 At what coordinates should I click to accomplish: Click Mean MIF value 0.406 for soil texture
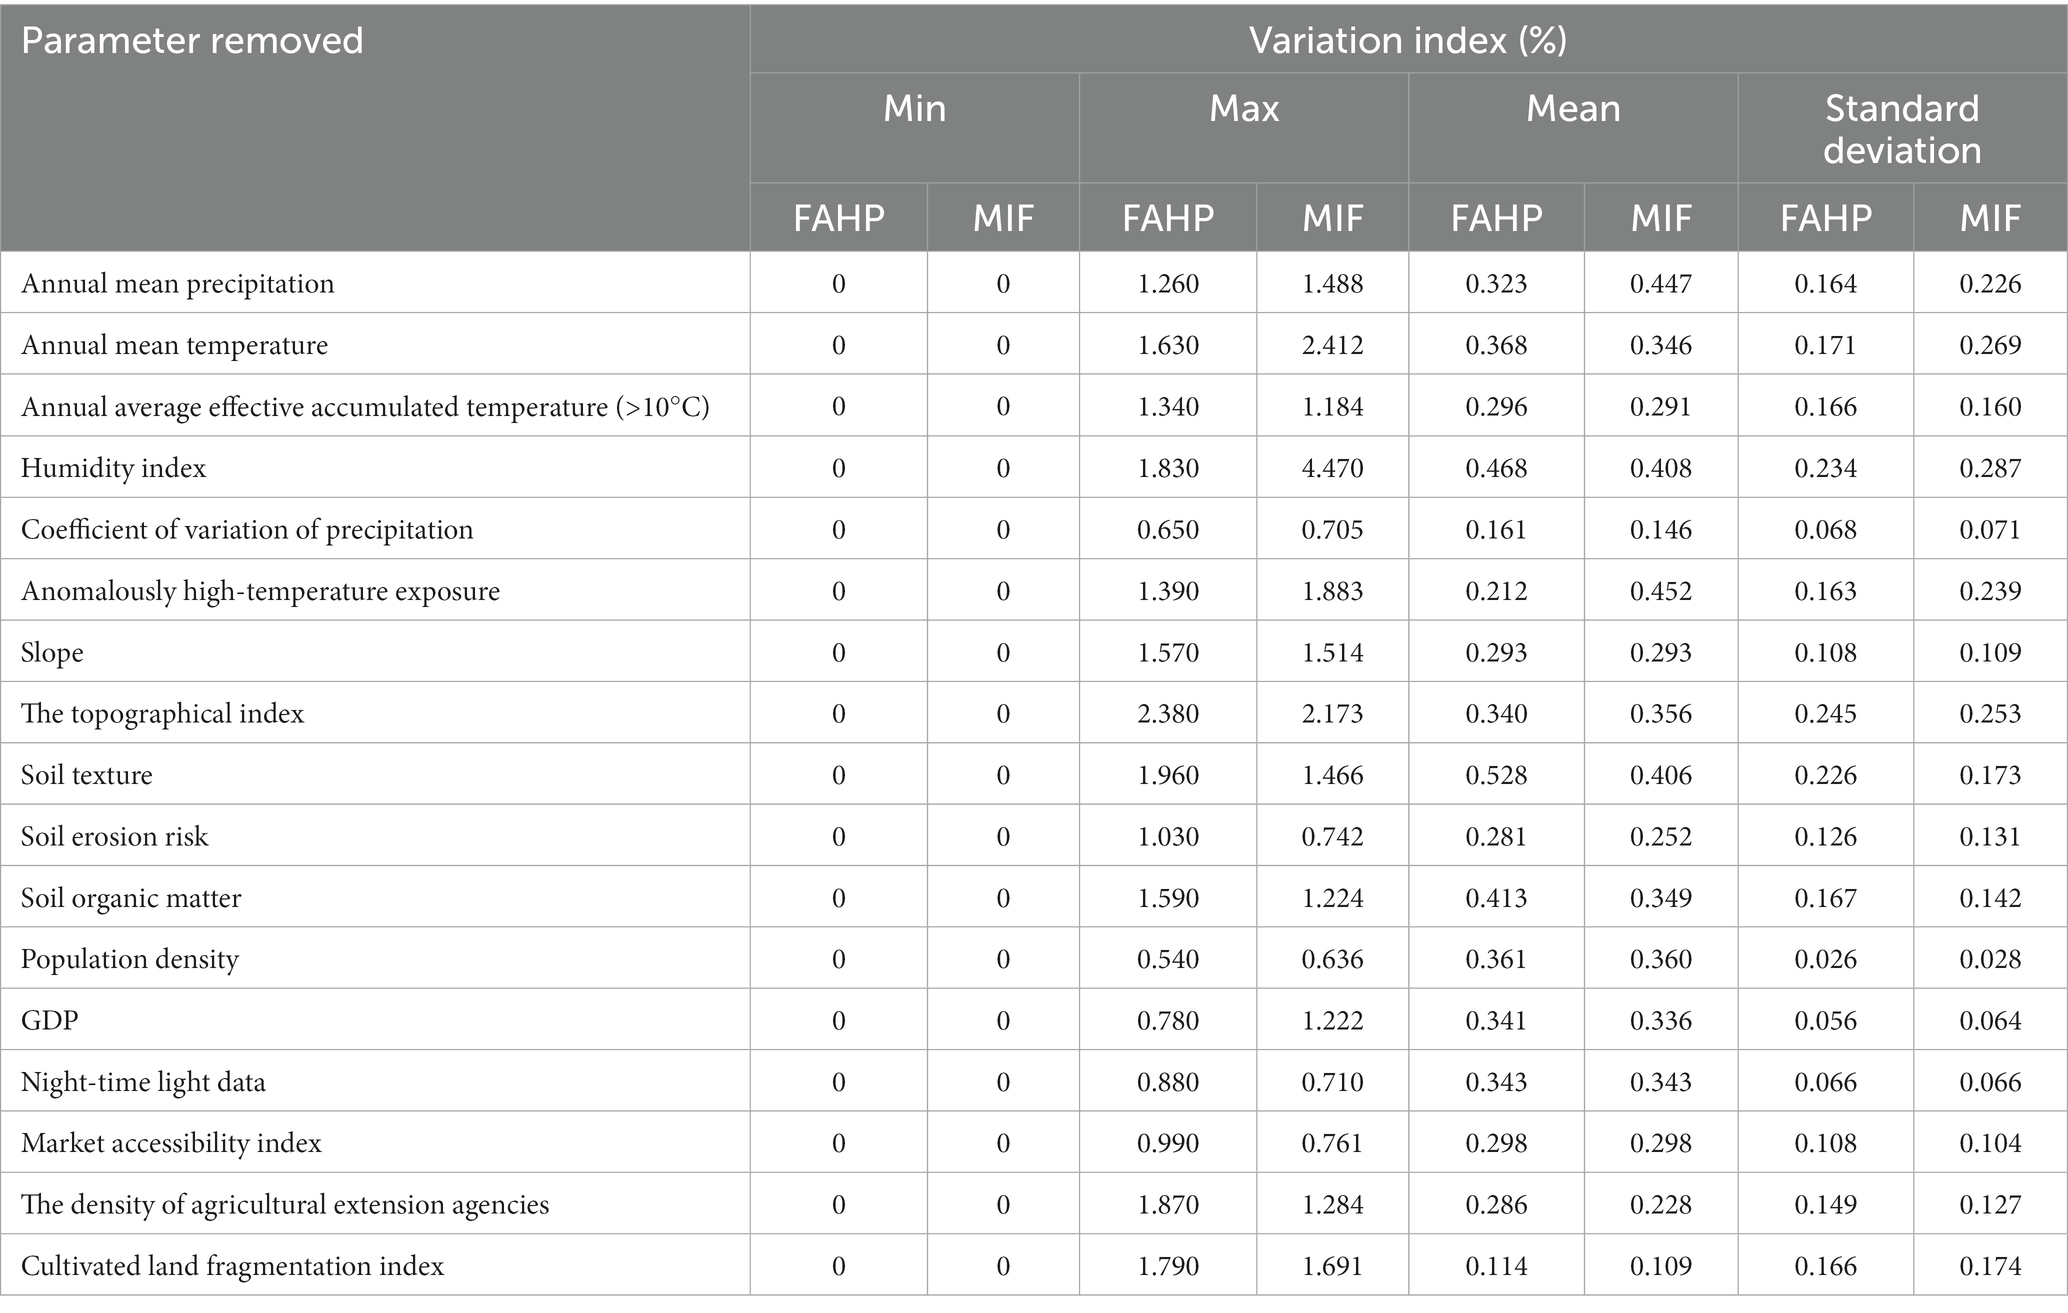(1661, 775)
